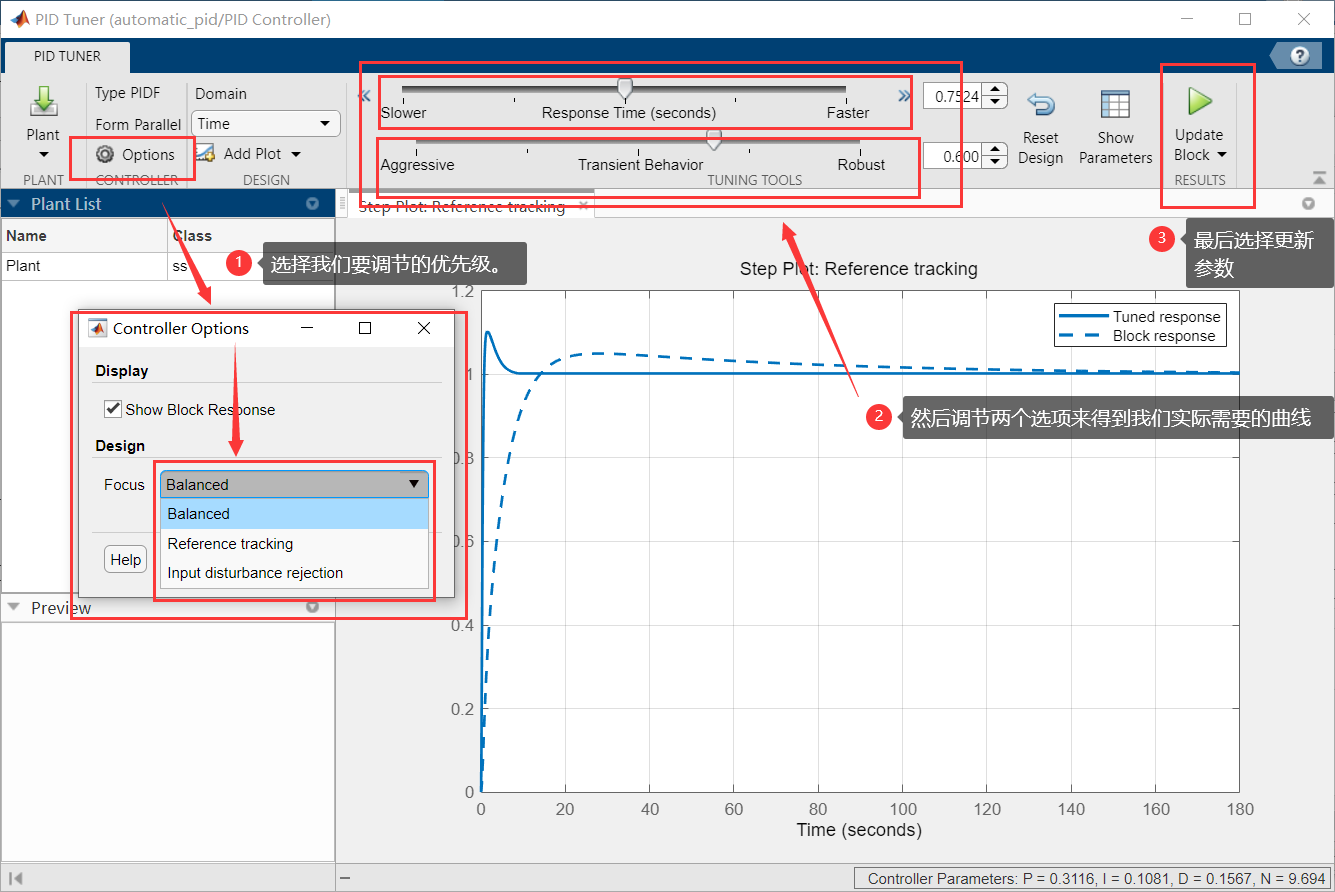Click the Plant import icon
The height and width of the screenshot is (892, 1335).
click(x=43, y=103)
